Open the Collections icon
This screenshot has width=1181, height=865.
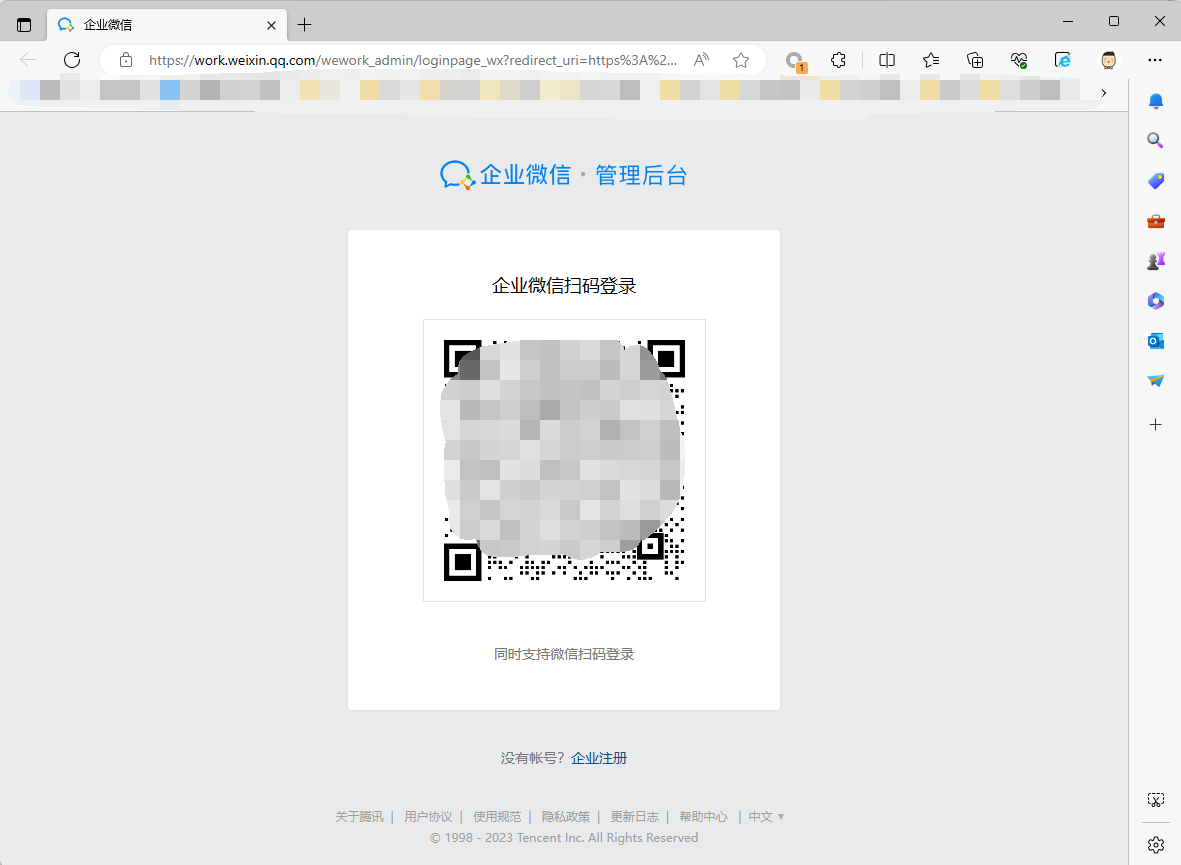[975, 60]
